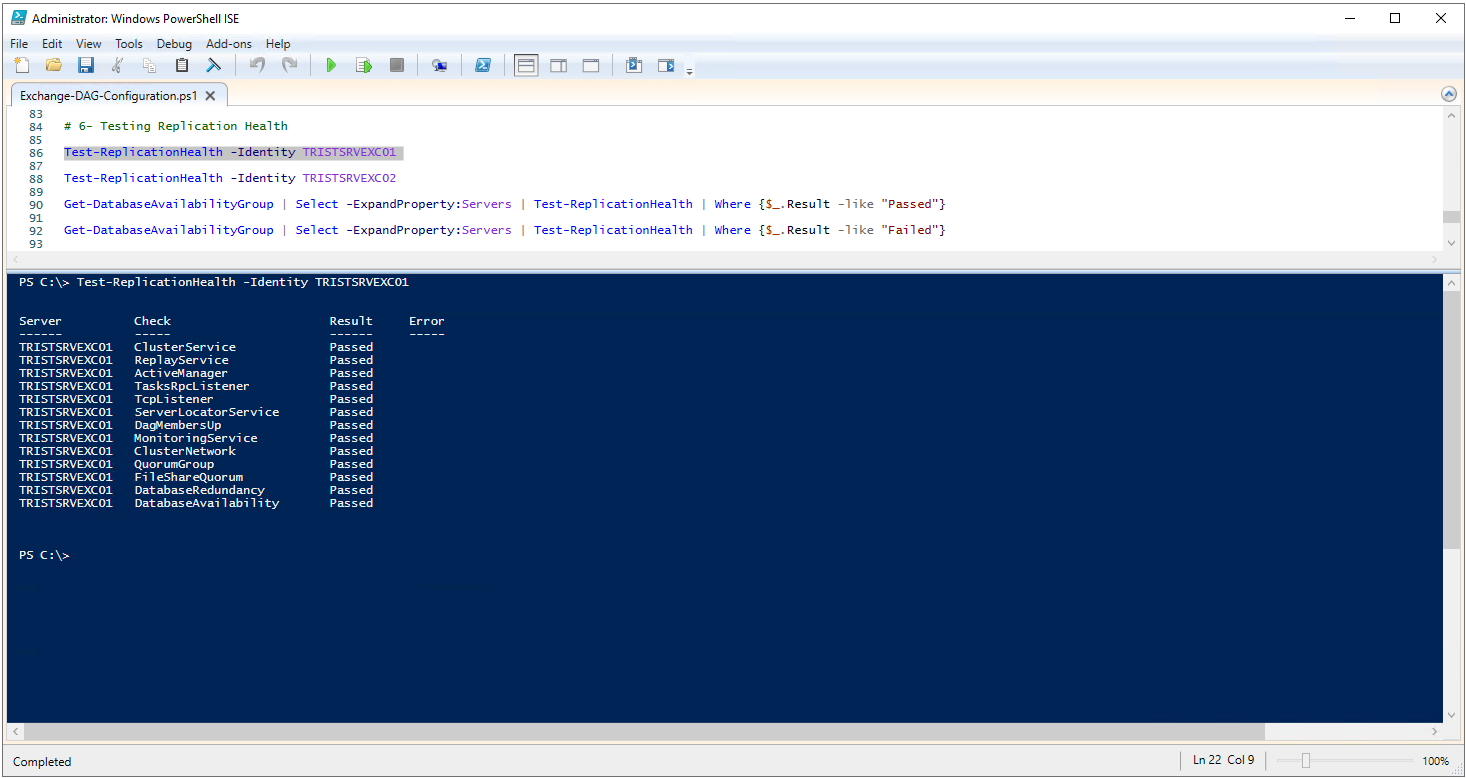Screen dimensions: 1466x778
Task: Open the Edit menu
Action: (52, 44)
